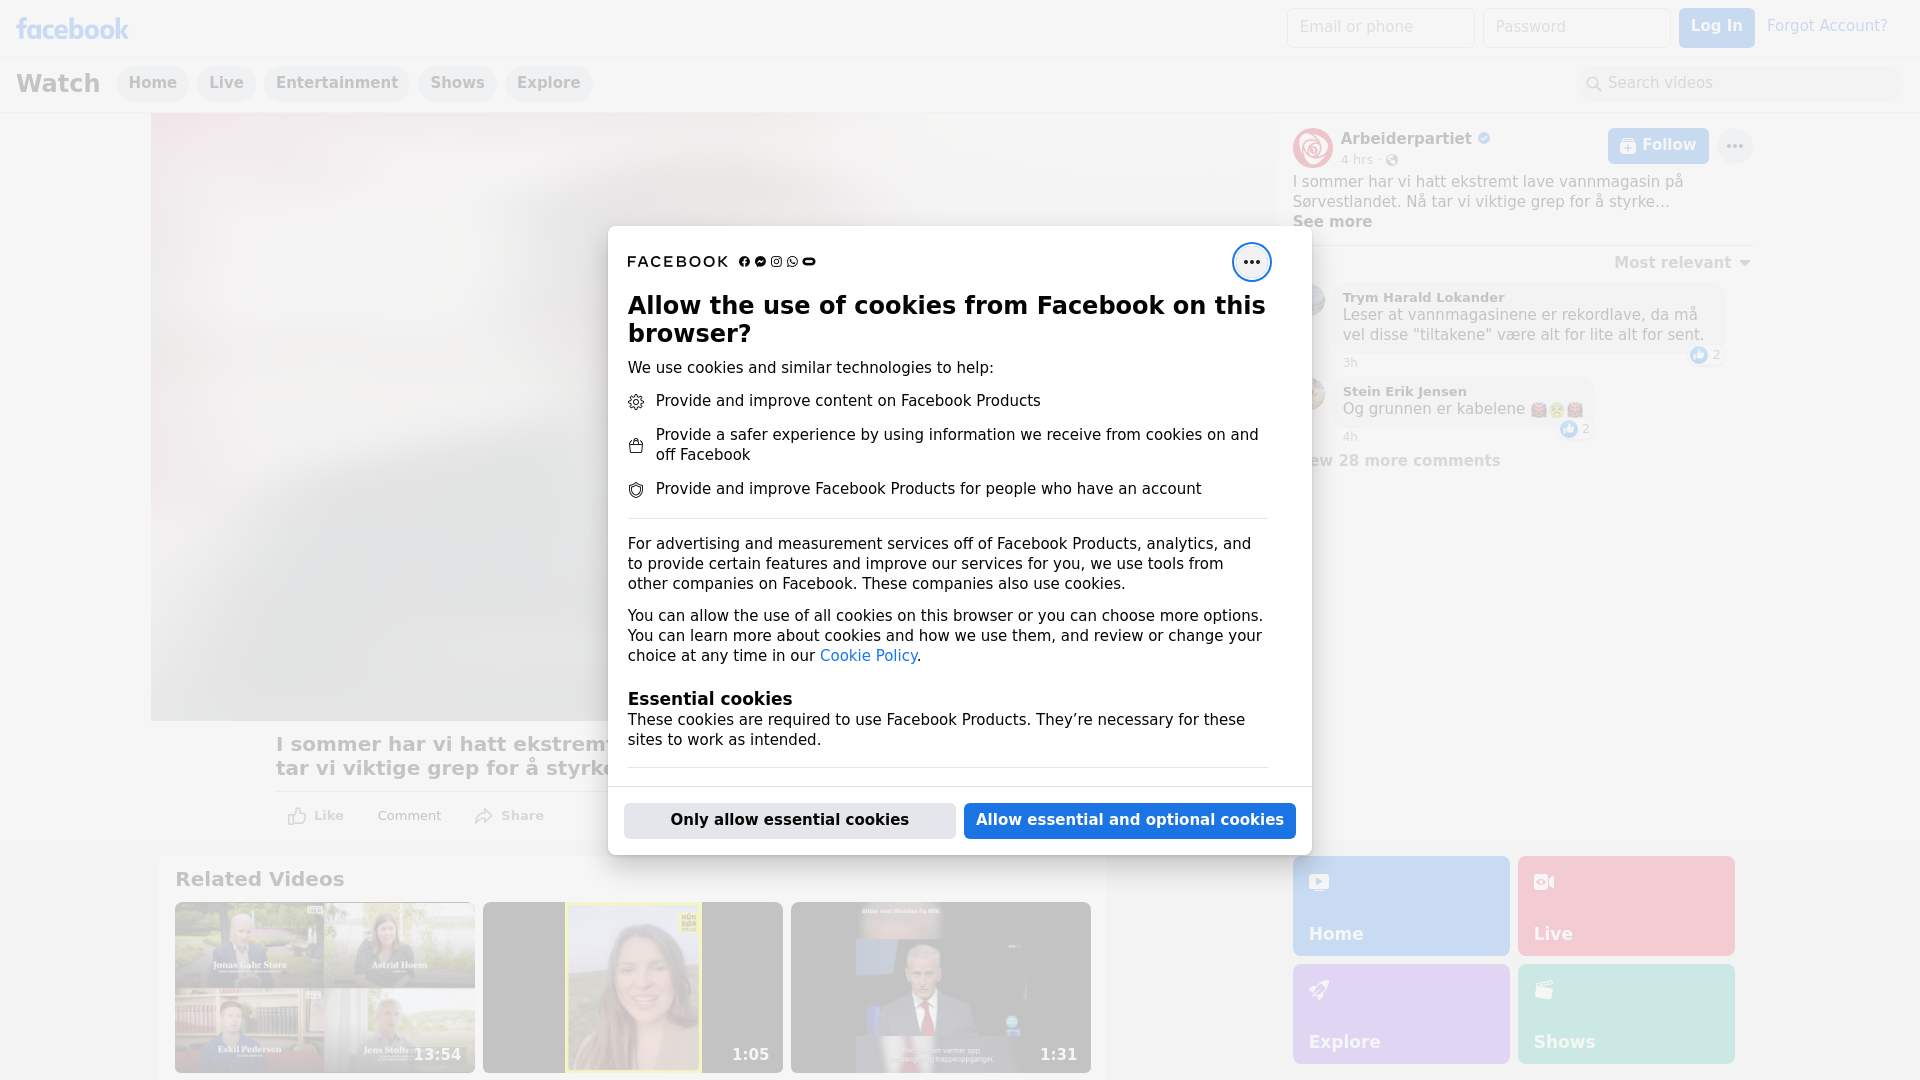Click the Essential cookies heading
The width and height of the screenshot is (1920, 1080).
[x=710, y=699]
